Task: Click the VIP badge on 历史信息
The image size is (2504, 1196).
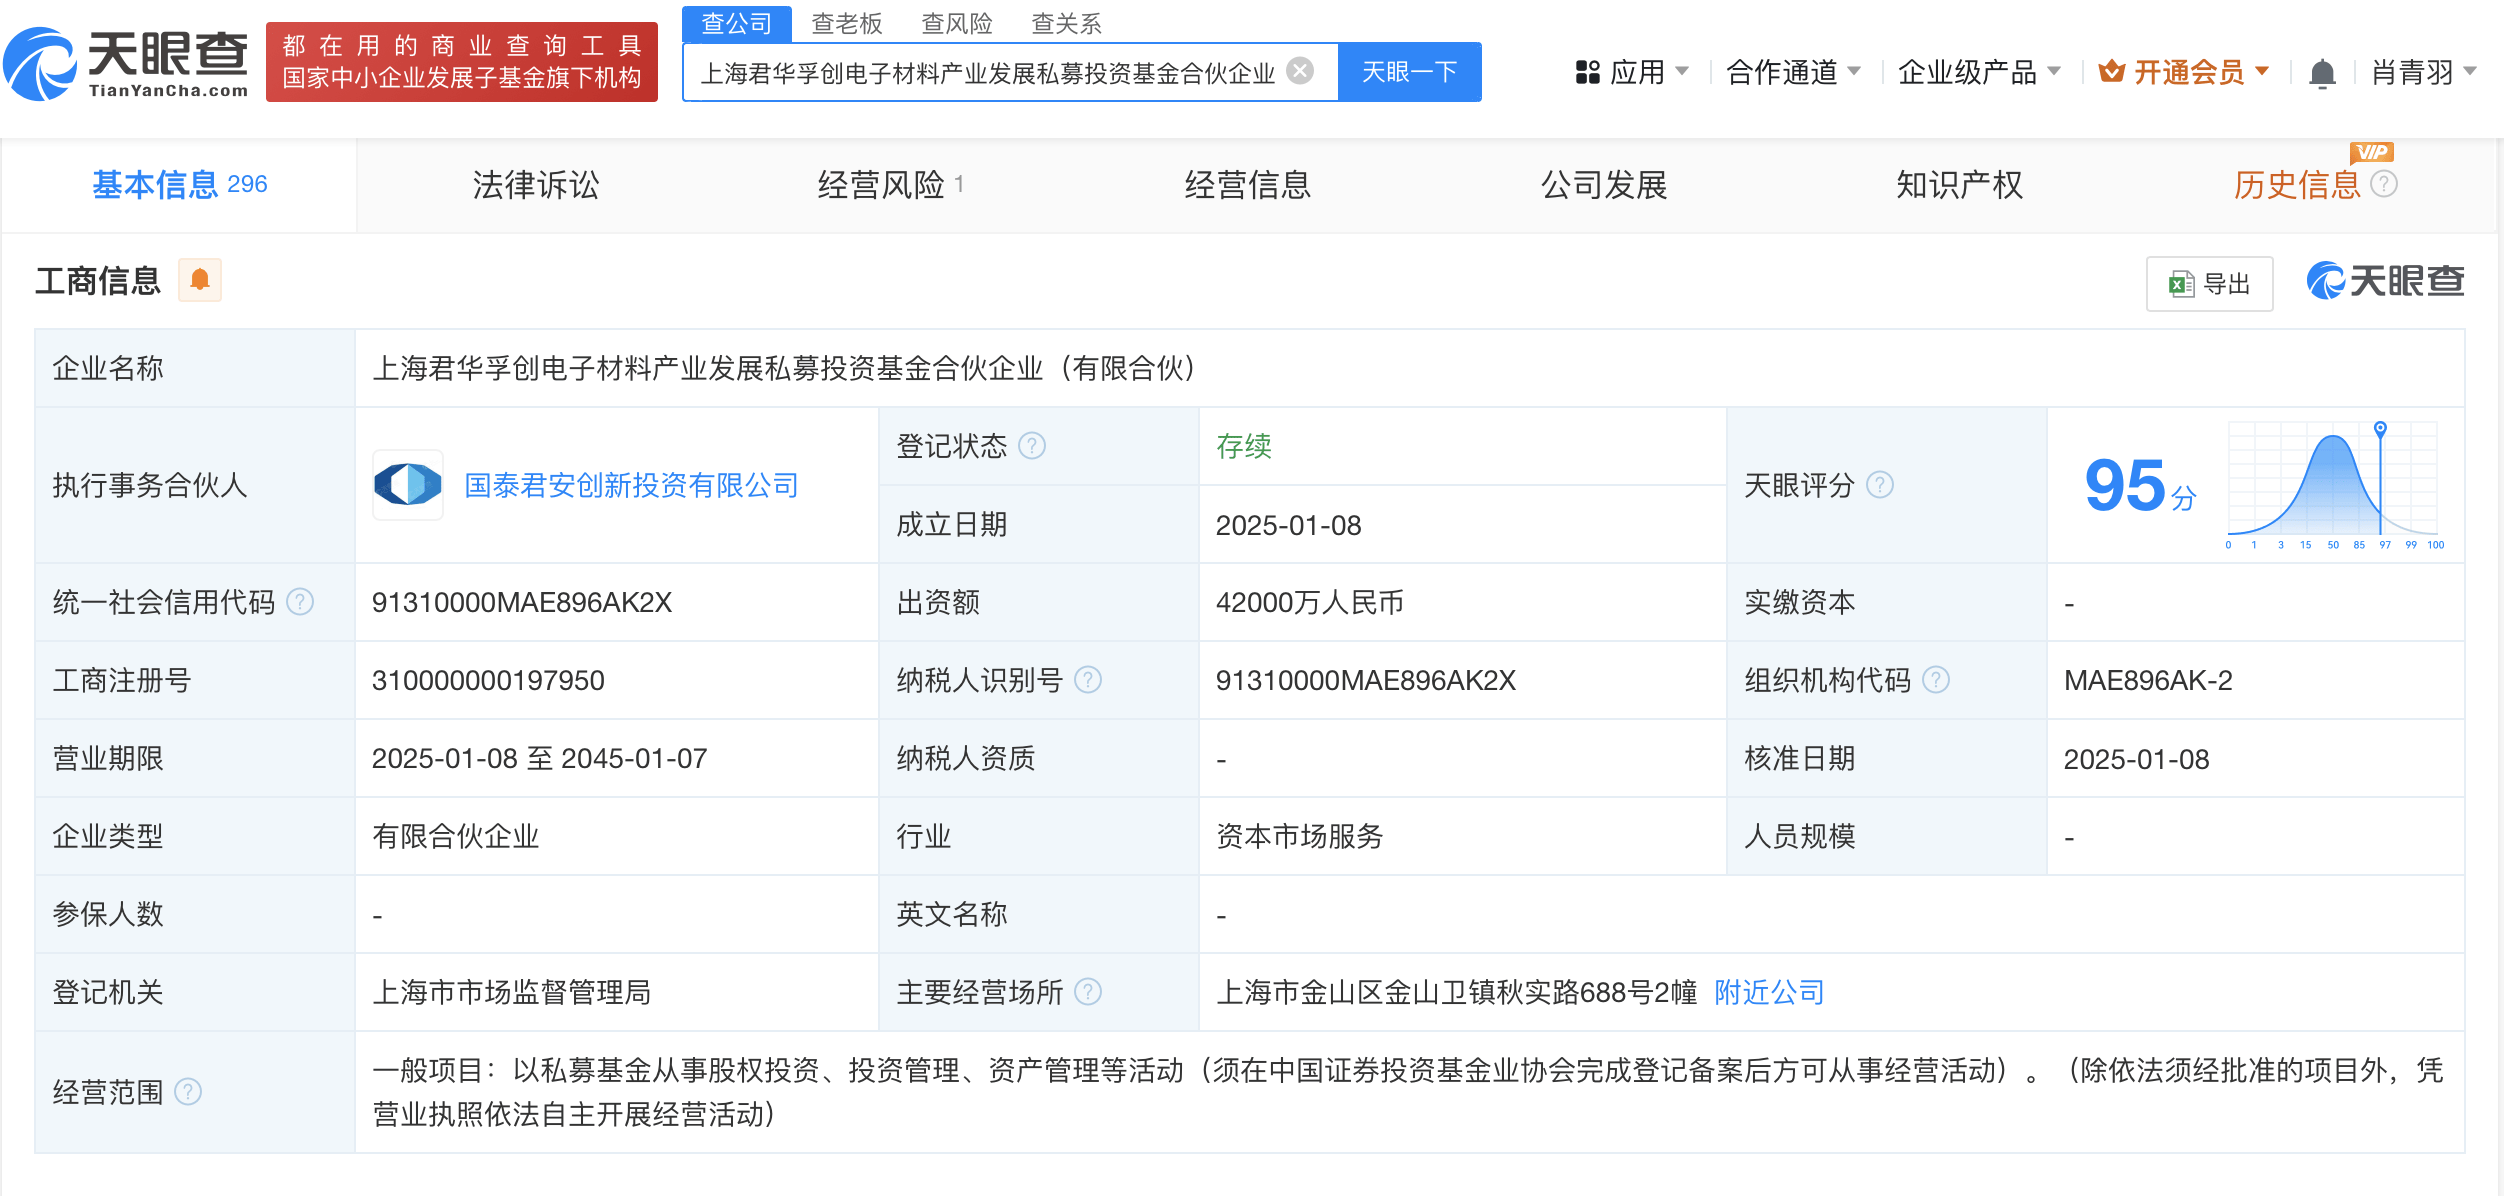Action: click(2372, 151)
